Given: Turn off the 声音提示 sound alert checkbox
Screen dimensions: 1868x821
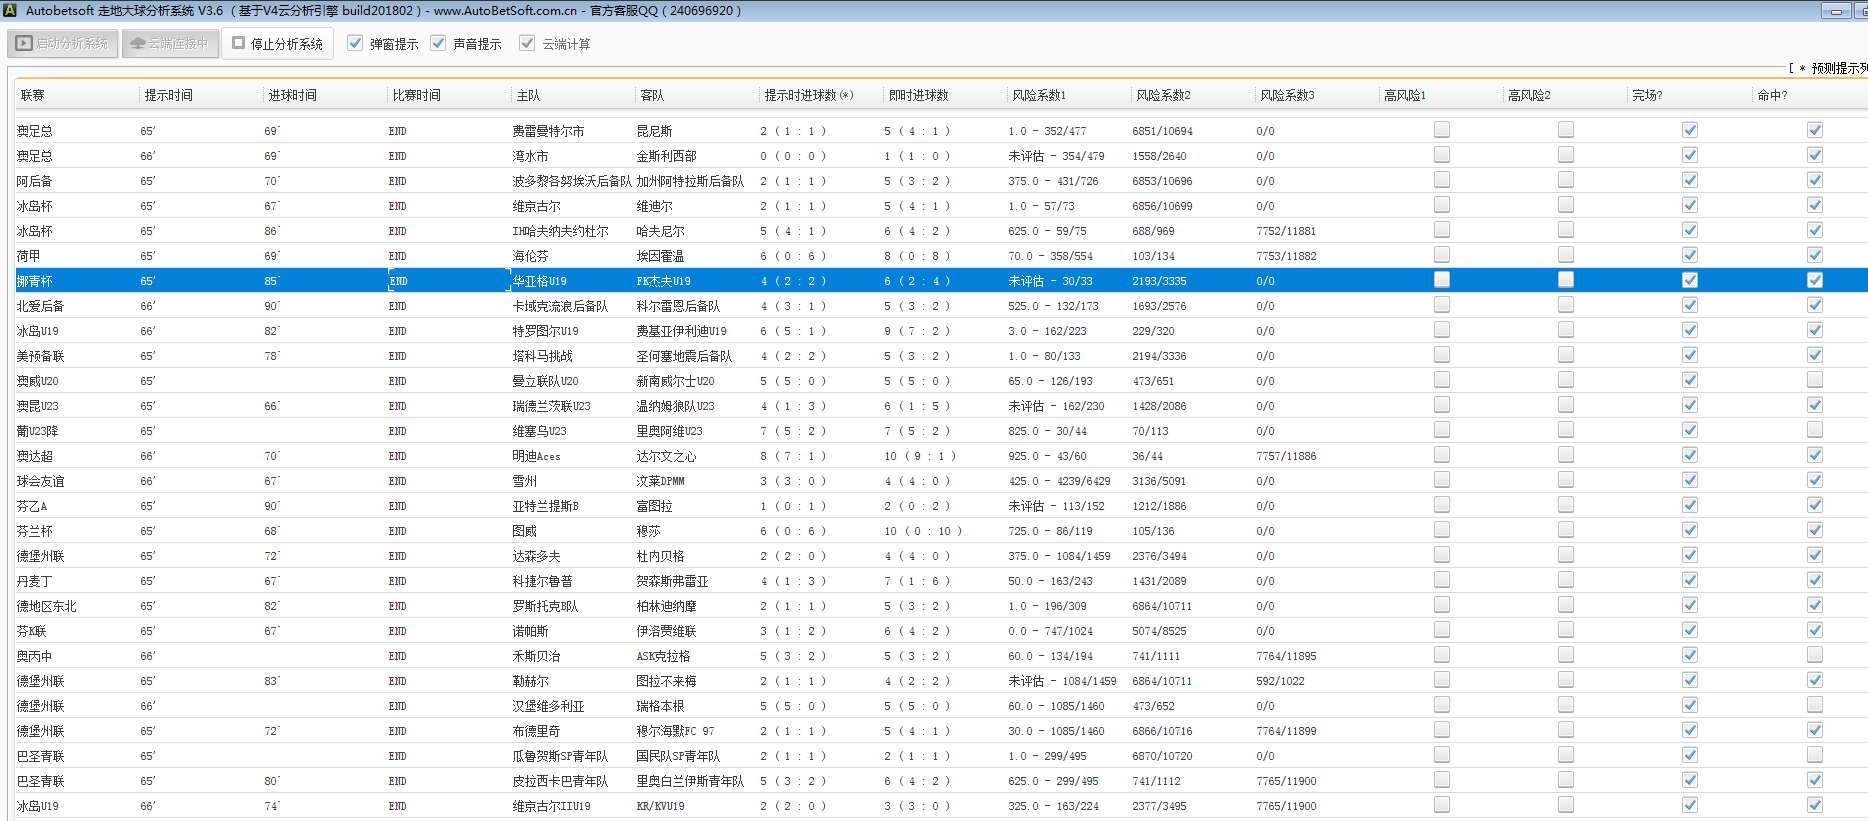Looking at the screenshot, I should pos(438,44).
